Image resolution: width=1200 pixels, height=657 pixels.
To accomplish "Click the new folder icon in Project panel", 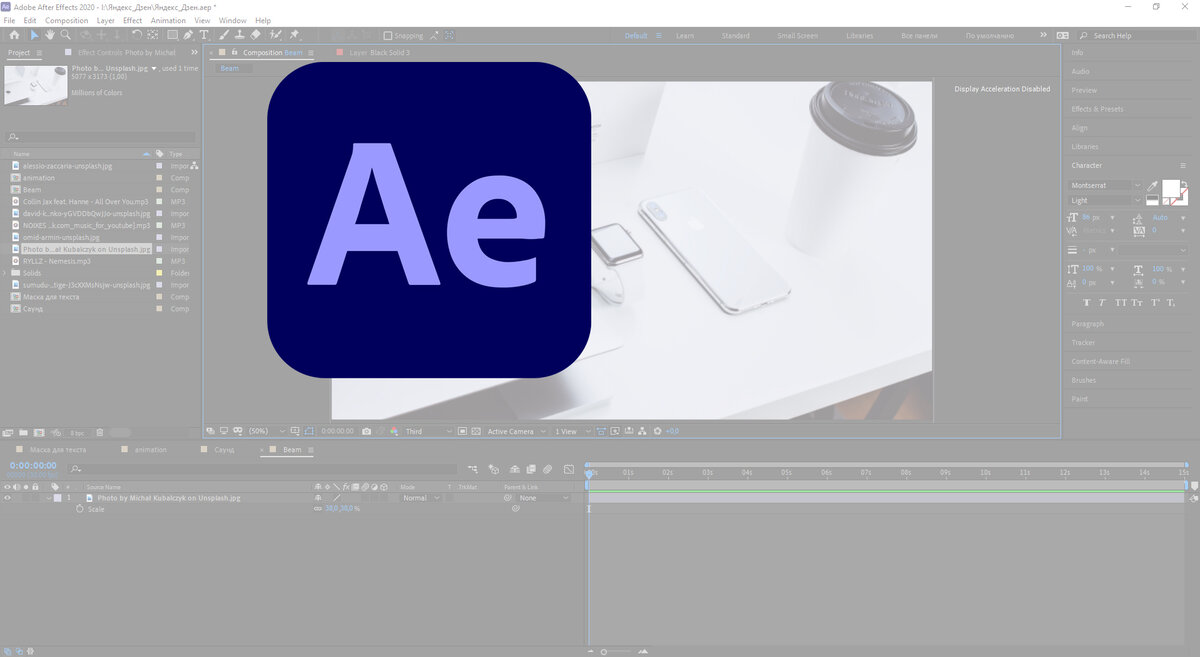I will click(24, 433).
